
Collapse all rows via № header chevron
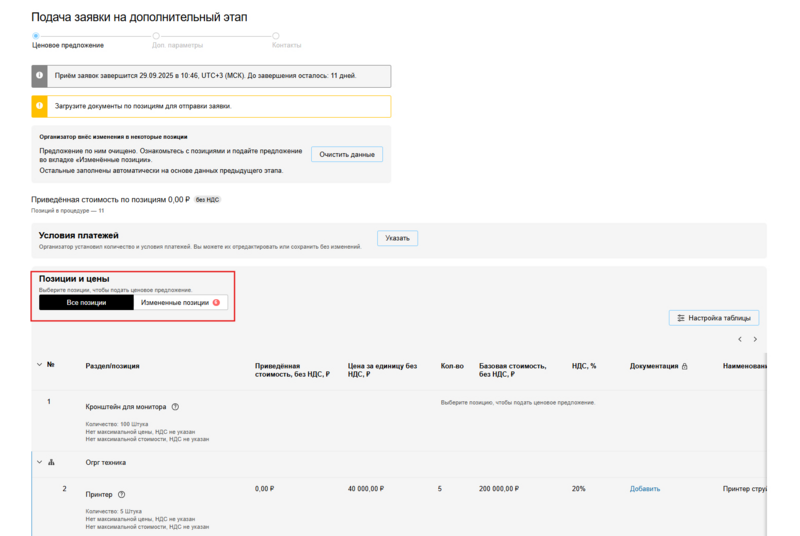tap(39, 365)
